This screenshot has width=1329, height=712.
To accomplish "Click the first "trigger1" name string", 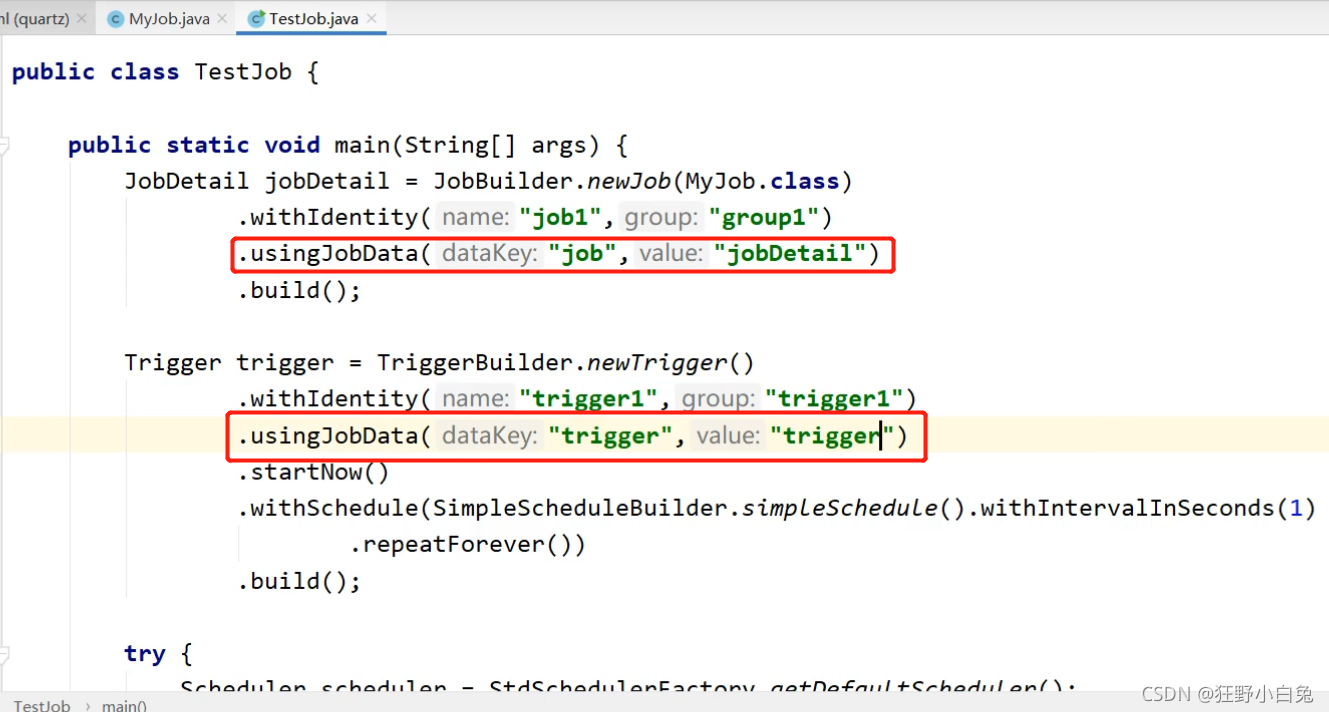I will click(x=588, y=399).
